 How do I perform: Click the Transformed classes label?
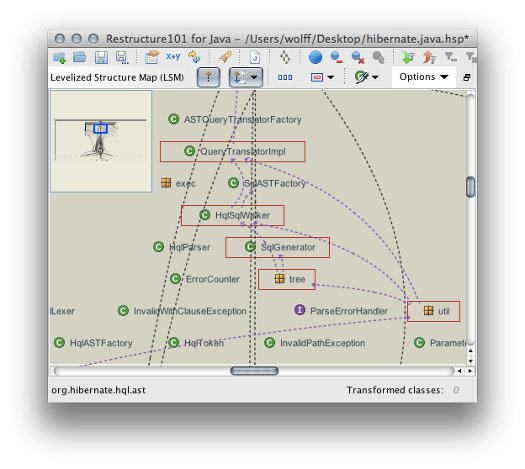[395, 390]
